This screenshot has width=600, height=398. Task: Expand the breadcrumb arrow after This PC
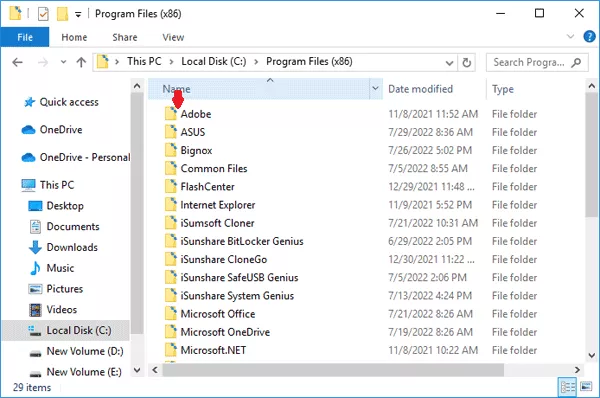pos(171,62)
